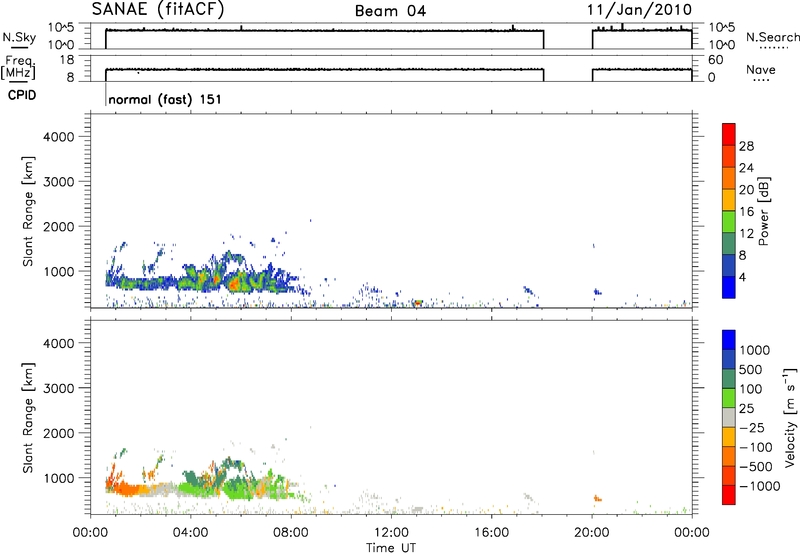The width and height of the screenshot is (800, 554).
Task: Click the 08:00 time tick label
Action: (291, 533)
